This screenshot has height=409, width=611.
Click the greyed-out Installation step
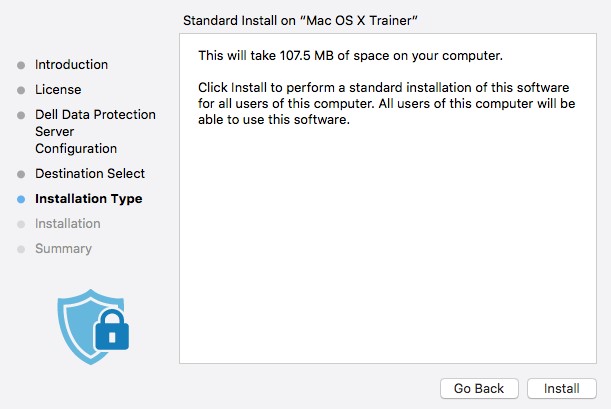(67, 224)
